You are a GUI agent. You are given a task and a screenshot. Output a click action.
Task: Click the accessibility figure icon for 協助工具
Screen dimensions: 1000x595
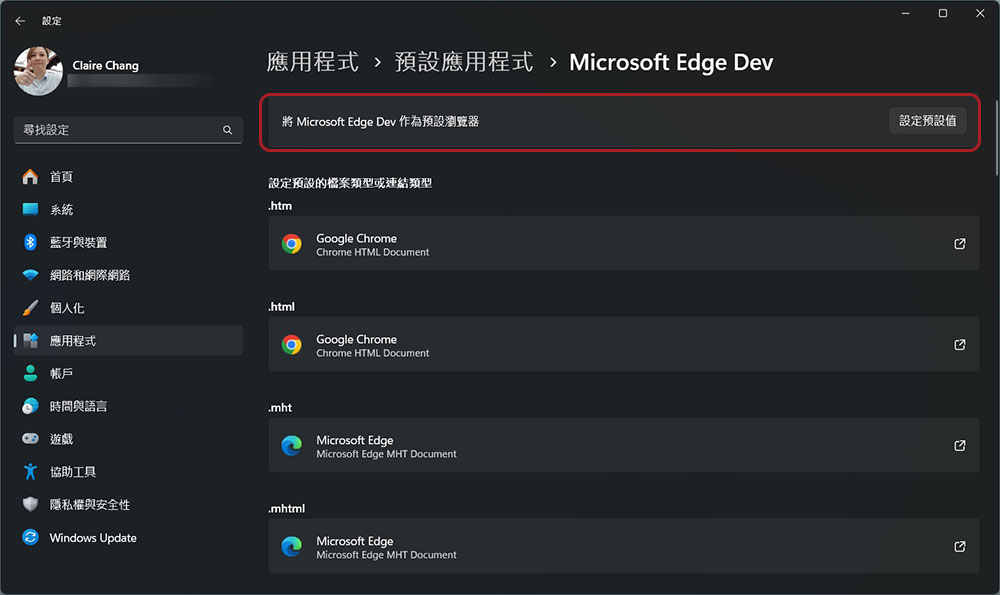pyautogui.click(x=30, y=472)
